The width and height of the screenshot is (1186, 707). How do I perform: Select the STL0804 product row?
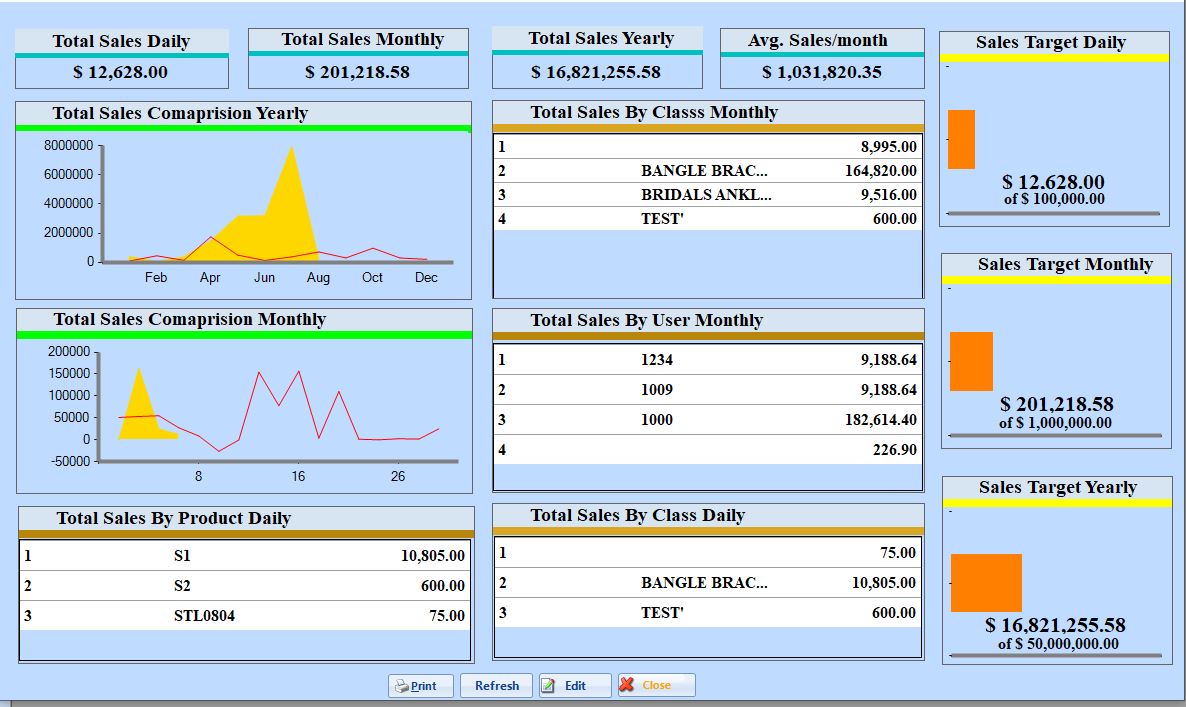[245, 616]
